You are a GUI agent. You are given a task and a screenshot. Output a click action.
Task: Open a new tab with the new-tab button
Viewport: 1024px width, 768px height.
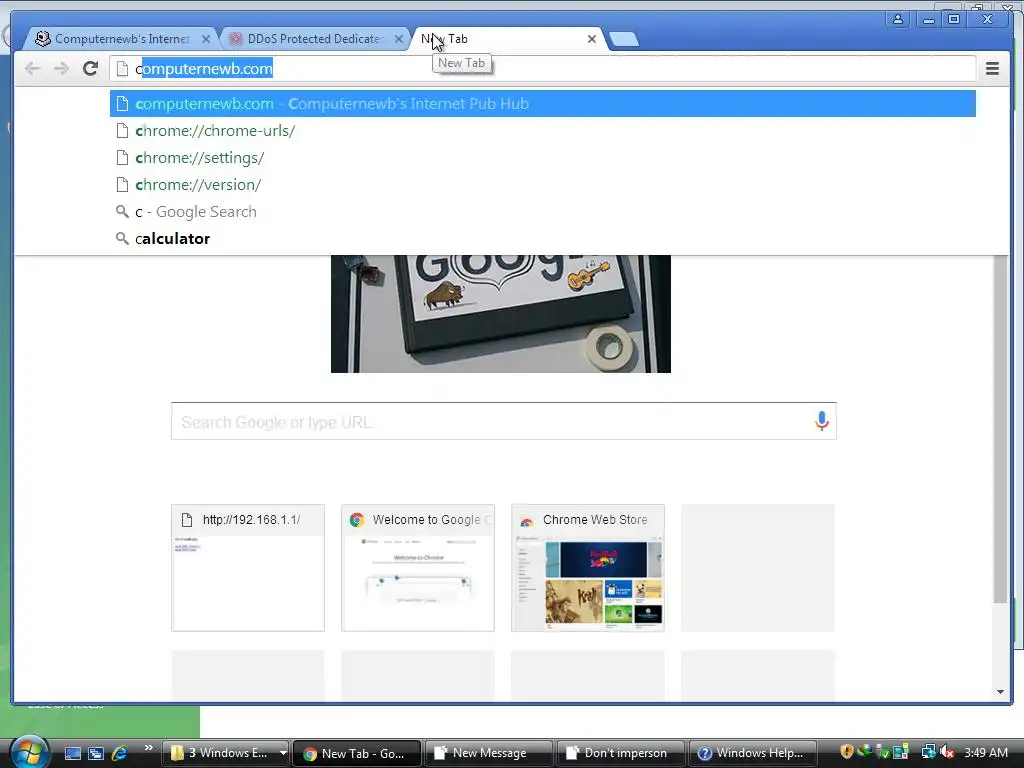624,39
